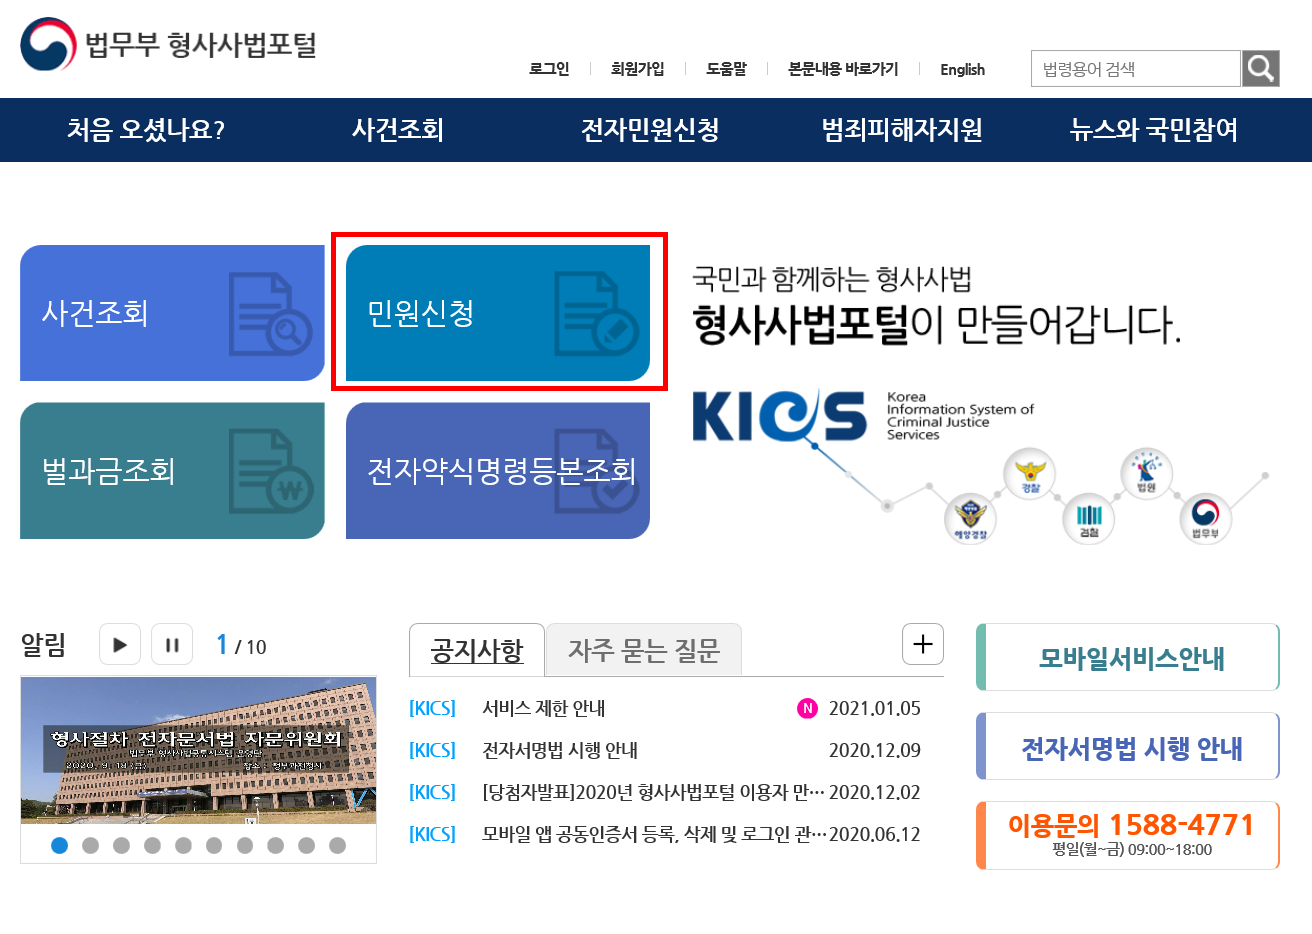Play the 알림 slideshow
Screen dimensions: 1312x934
pyautogui.click(x=120, y=645)
